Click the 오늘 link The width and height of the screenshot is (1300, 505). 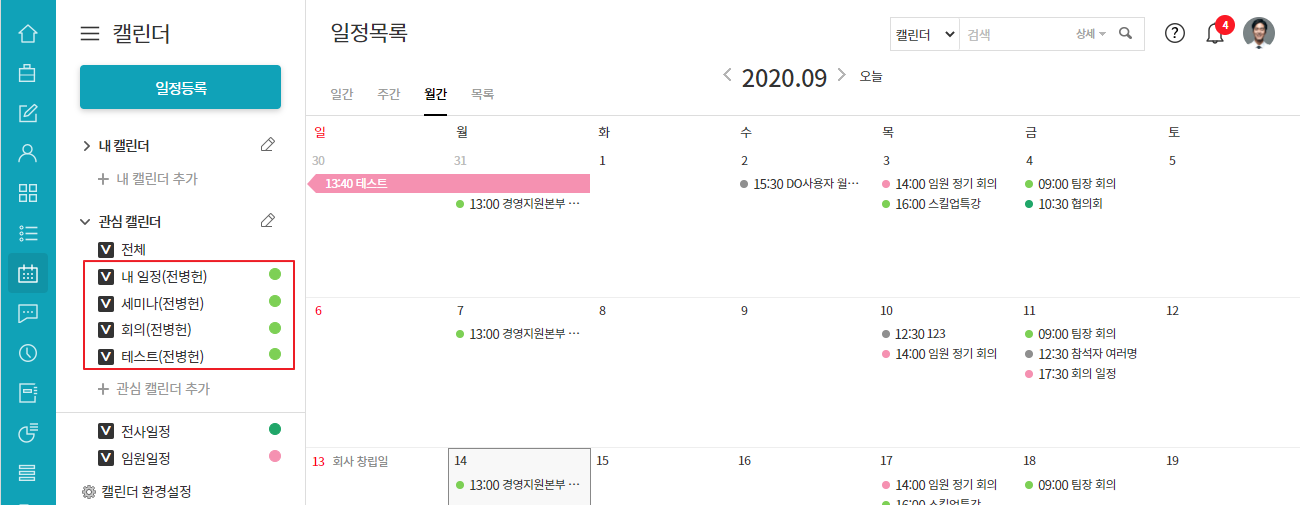coord(871,76)
